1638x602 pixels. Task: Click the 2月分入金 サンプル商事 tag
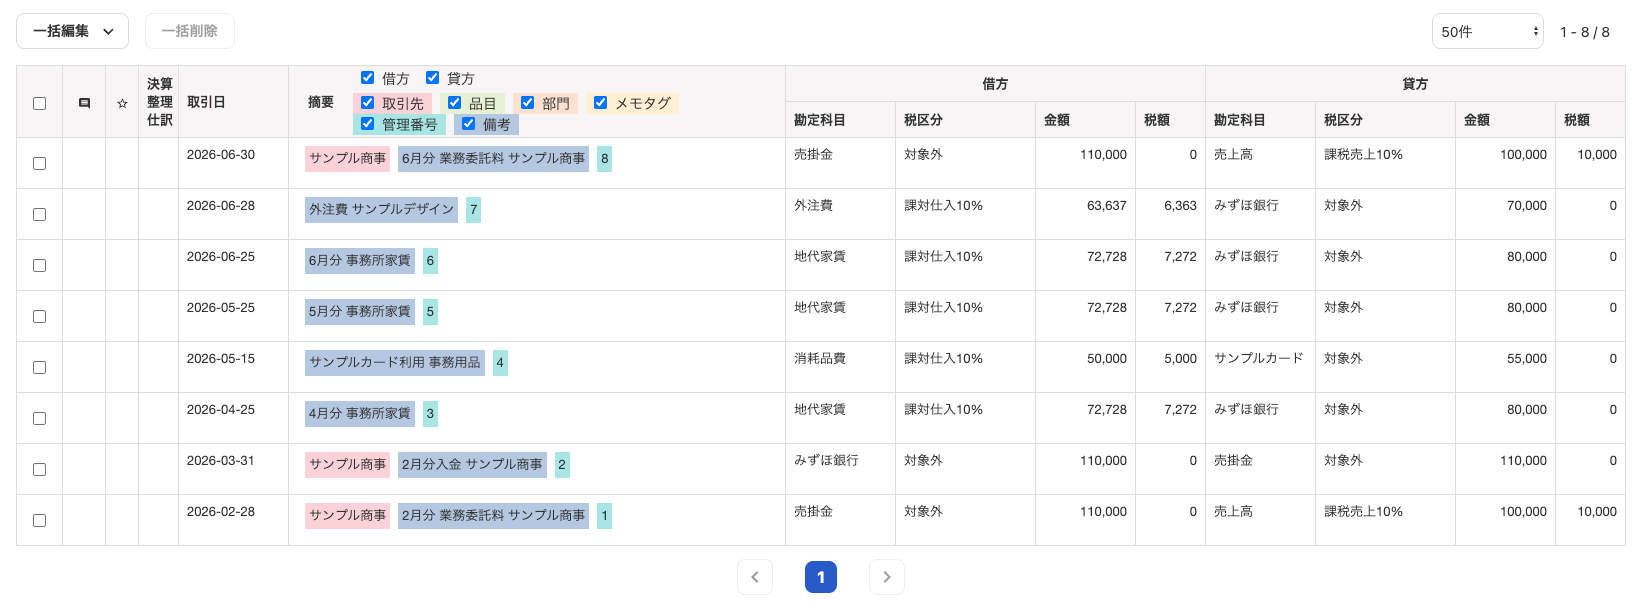[472, 464]
